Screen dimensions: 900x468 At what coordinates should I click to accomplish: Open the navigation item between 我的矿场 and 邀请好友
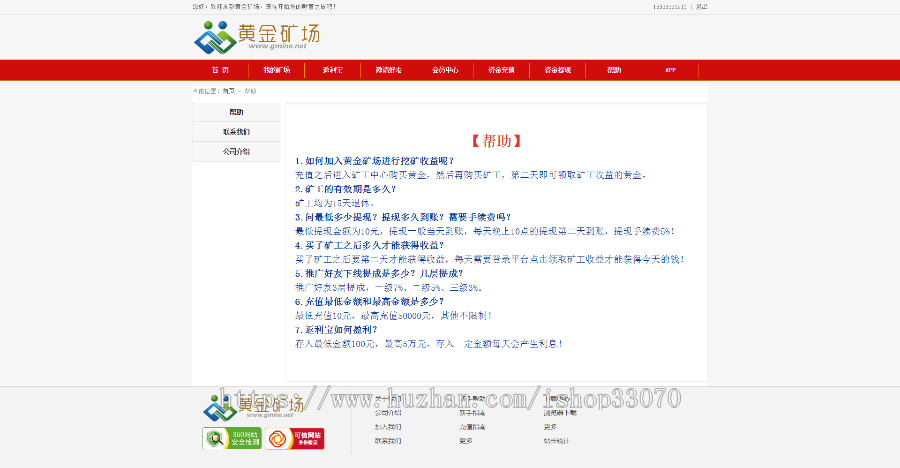point(332,70)
